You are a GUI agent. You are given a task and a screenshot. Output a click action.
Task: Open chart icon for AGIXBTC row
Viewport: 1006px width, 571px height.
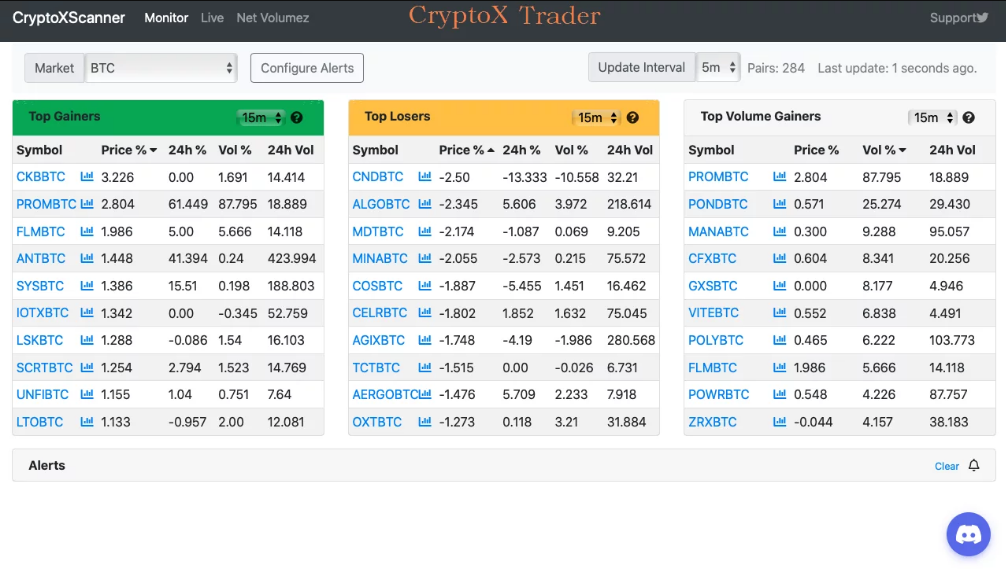[424, 340]
